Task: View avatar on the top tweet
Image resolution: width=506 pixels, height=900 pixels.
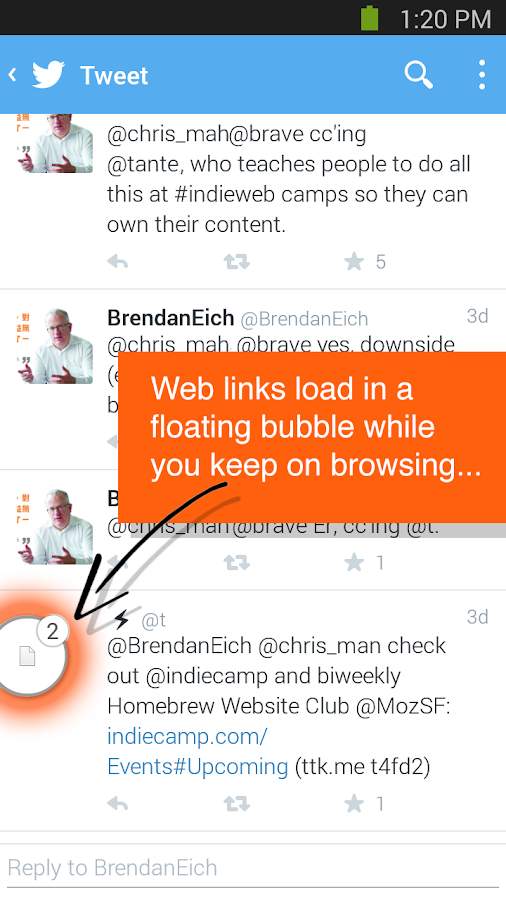Action: click(56, 143)
